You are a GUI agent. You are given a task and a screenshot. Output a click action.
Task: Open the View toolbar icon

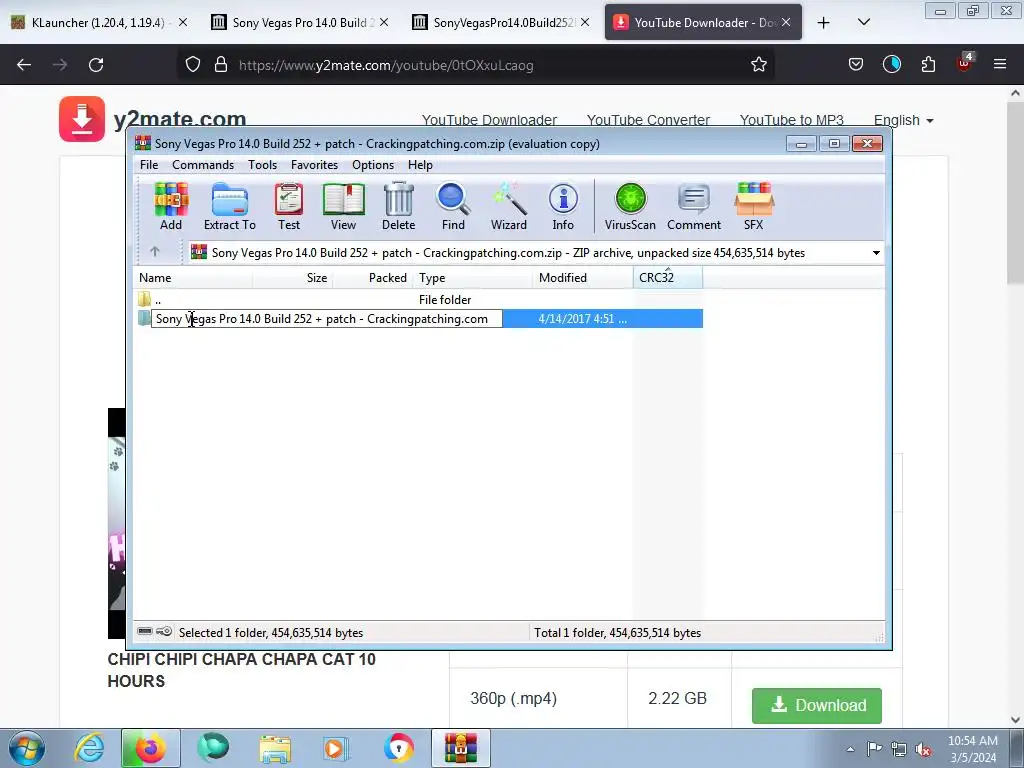click(x=344, y=206)
